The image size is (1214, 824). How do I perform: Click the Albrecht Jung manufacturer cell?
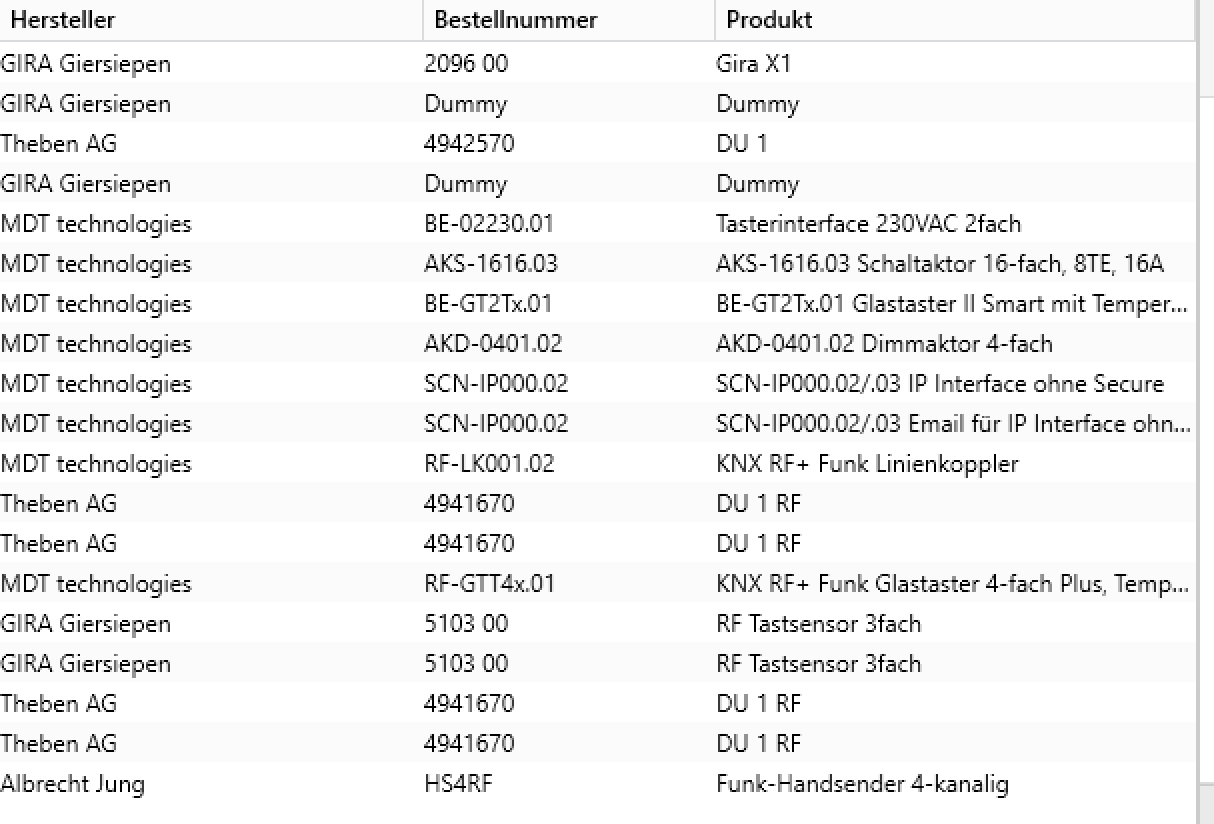72,784
